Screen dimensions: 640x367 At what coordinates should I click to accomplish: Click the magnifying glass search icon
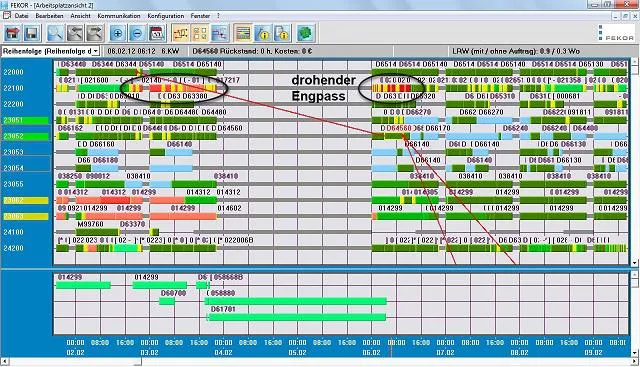55,33
